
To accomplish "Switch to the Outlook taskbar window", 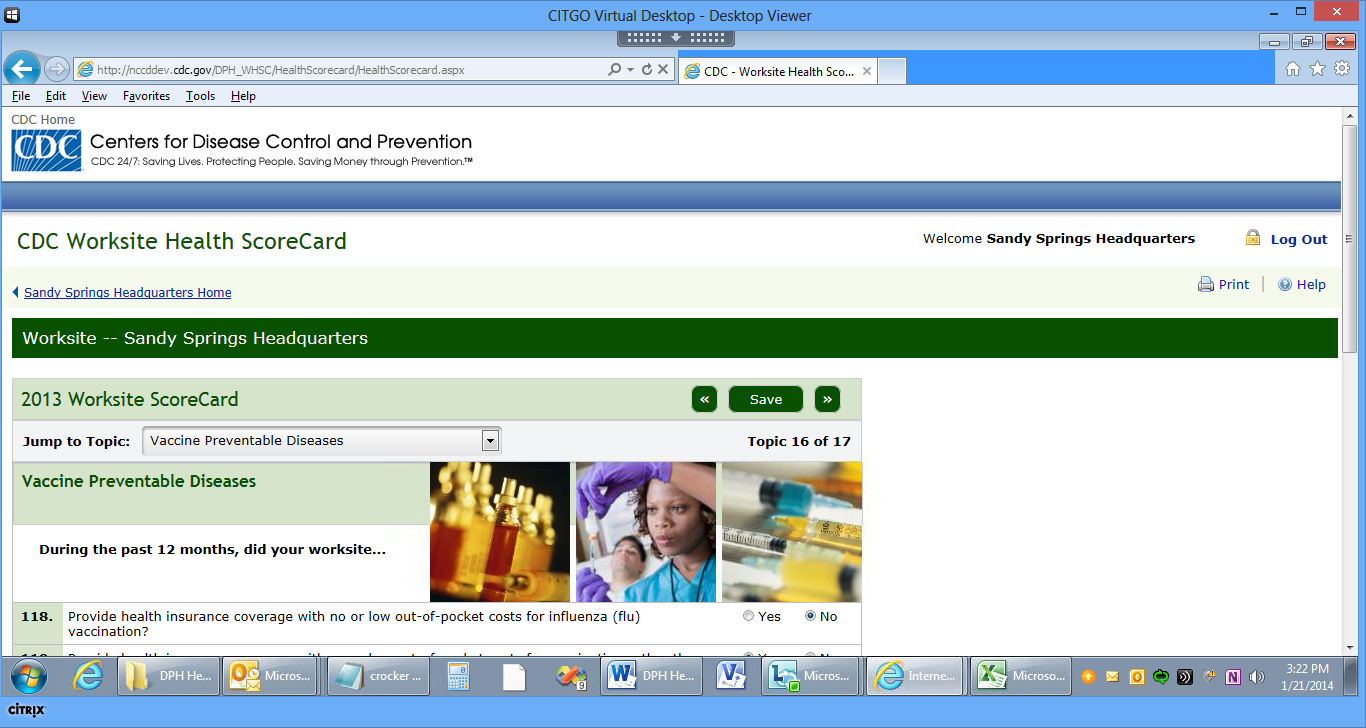I will (270, 676).
